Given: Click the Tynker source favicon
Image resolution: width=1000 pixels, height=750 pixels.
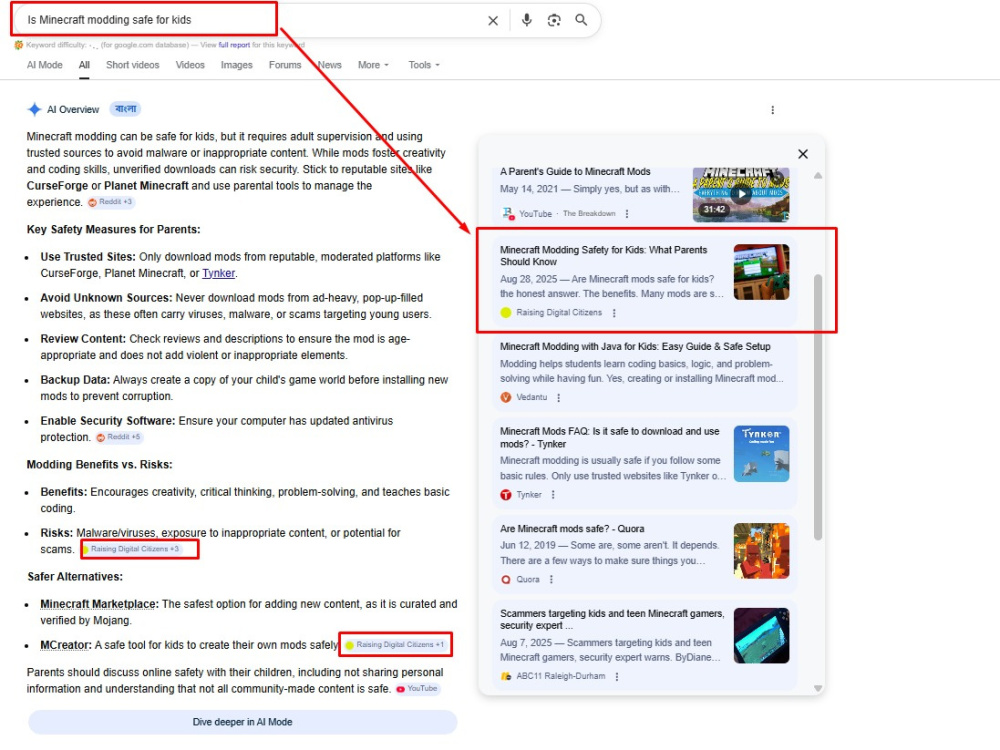Looking at the screenshot, I should point(506,494).
